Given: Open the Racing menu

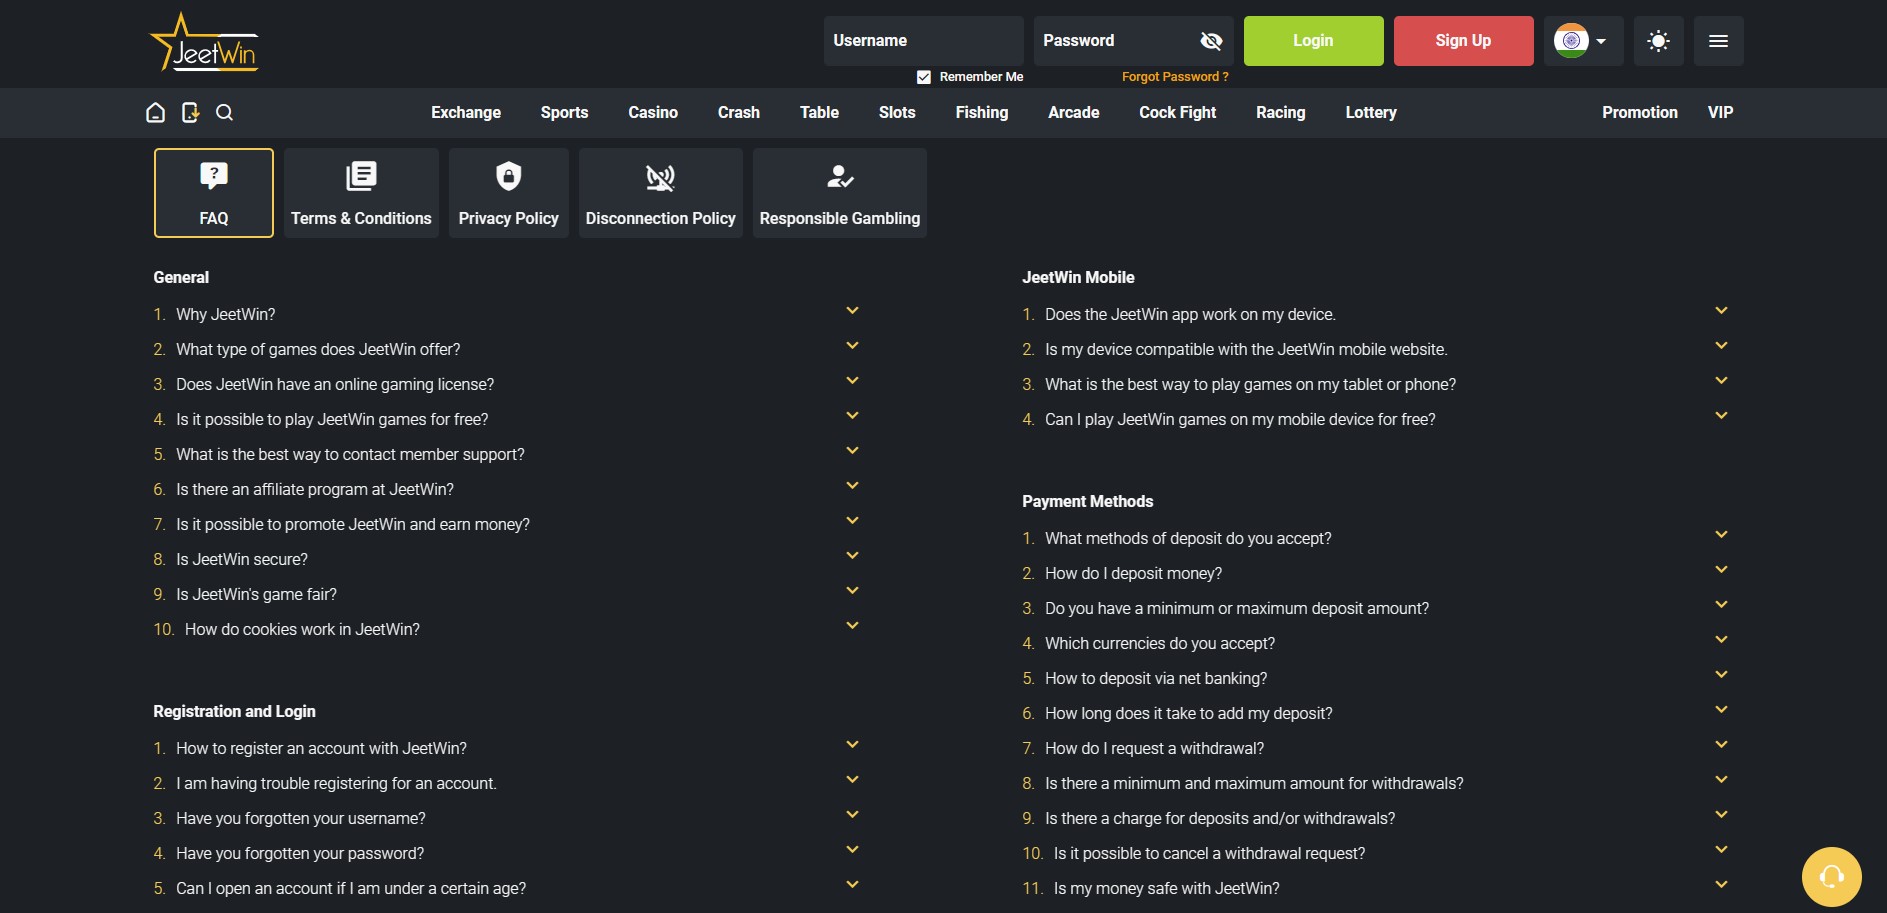Looking at the screenshot, I should (1281, 113).
